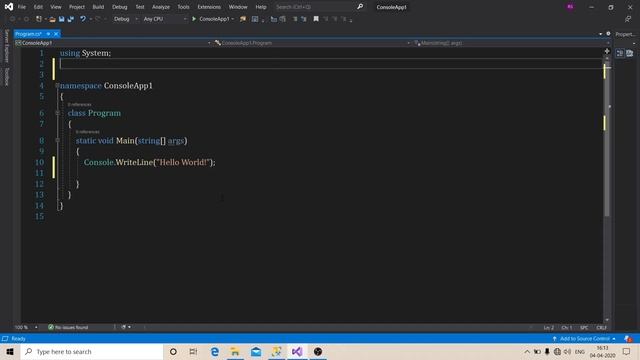Open the Mail app from the taskbar
Viewport: 640px width, 360px height.
point(256,351)
